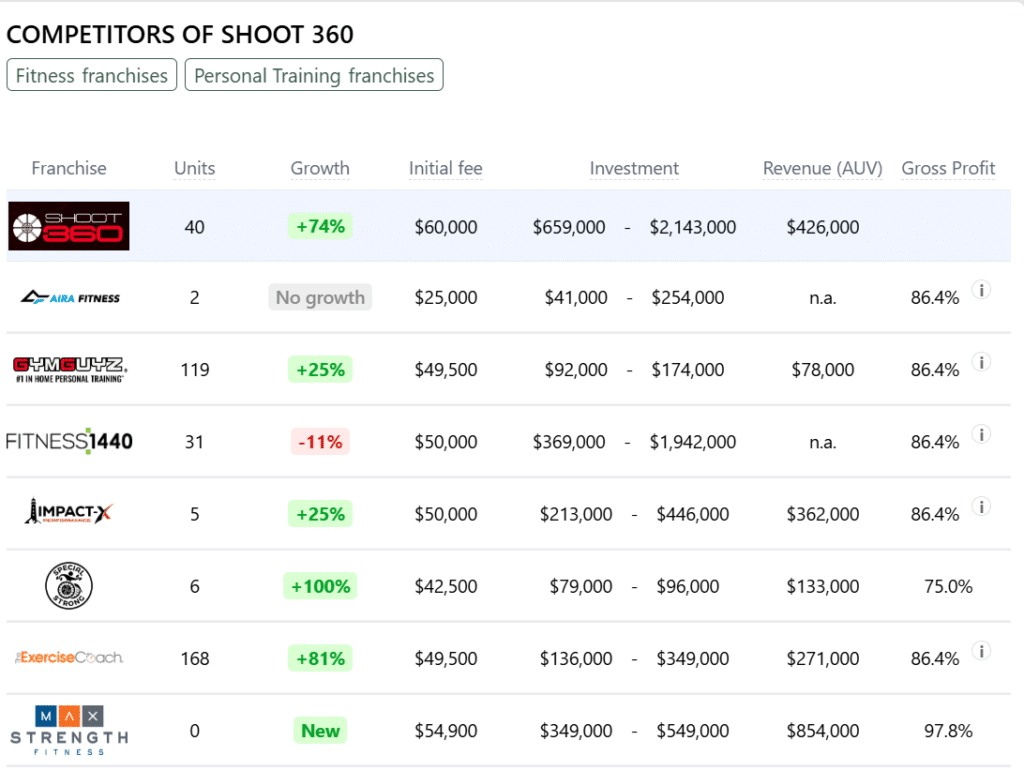Screen dimensions: 1024x771
Task: Sort by the Units column header
Action: click(195, 168)
